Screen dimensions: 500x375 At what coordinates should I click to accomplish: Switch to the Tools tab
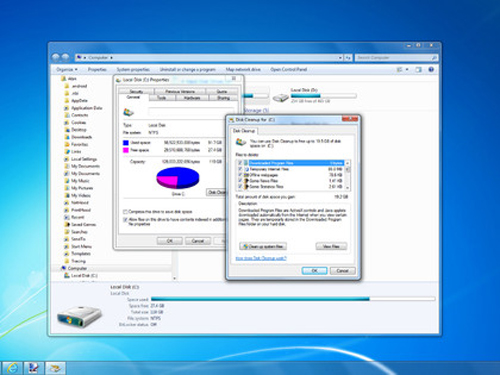coord(162,98)
